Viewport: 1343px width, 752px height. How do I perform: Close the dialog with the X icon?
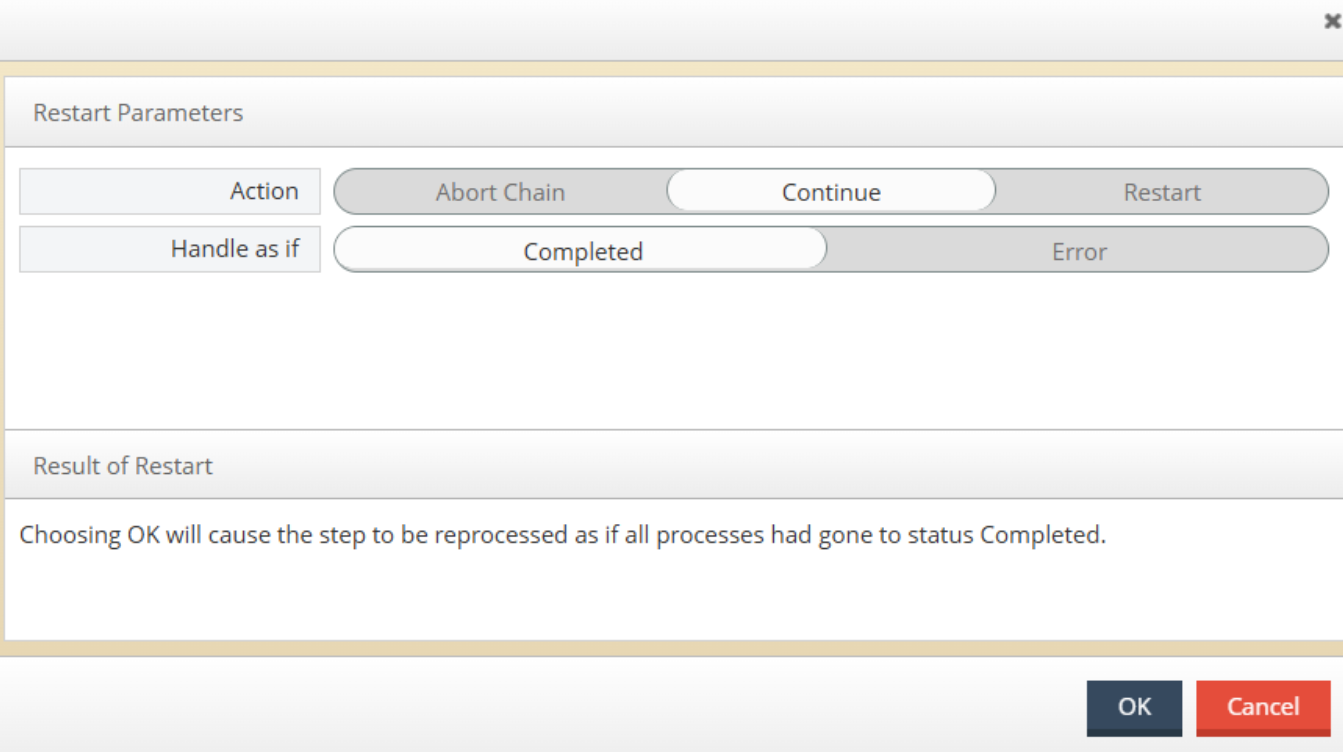coord(1332,21)
